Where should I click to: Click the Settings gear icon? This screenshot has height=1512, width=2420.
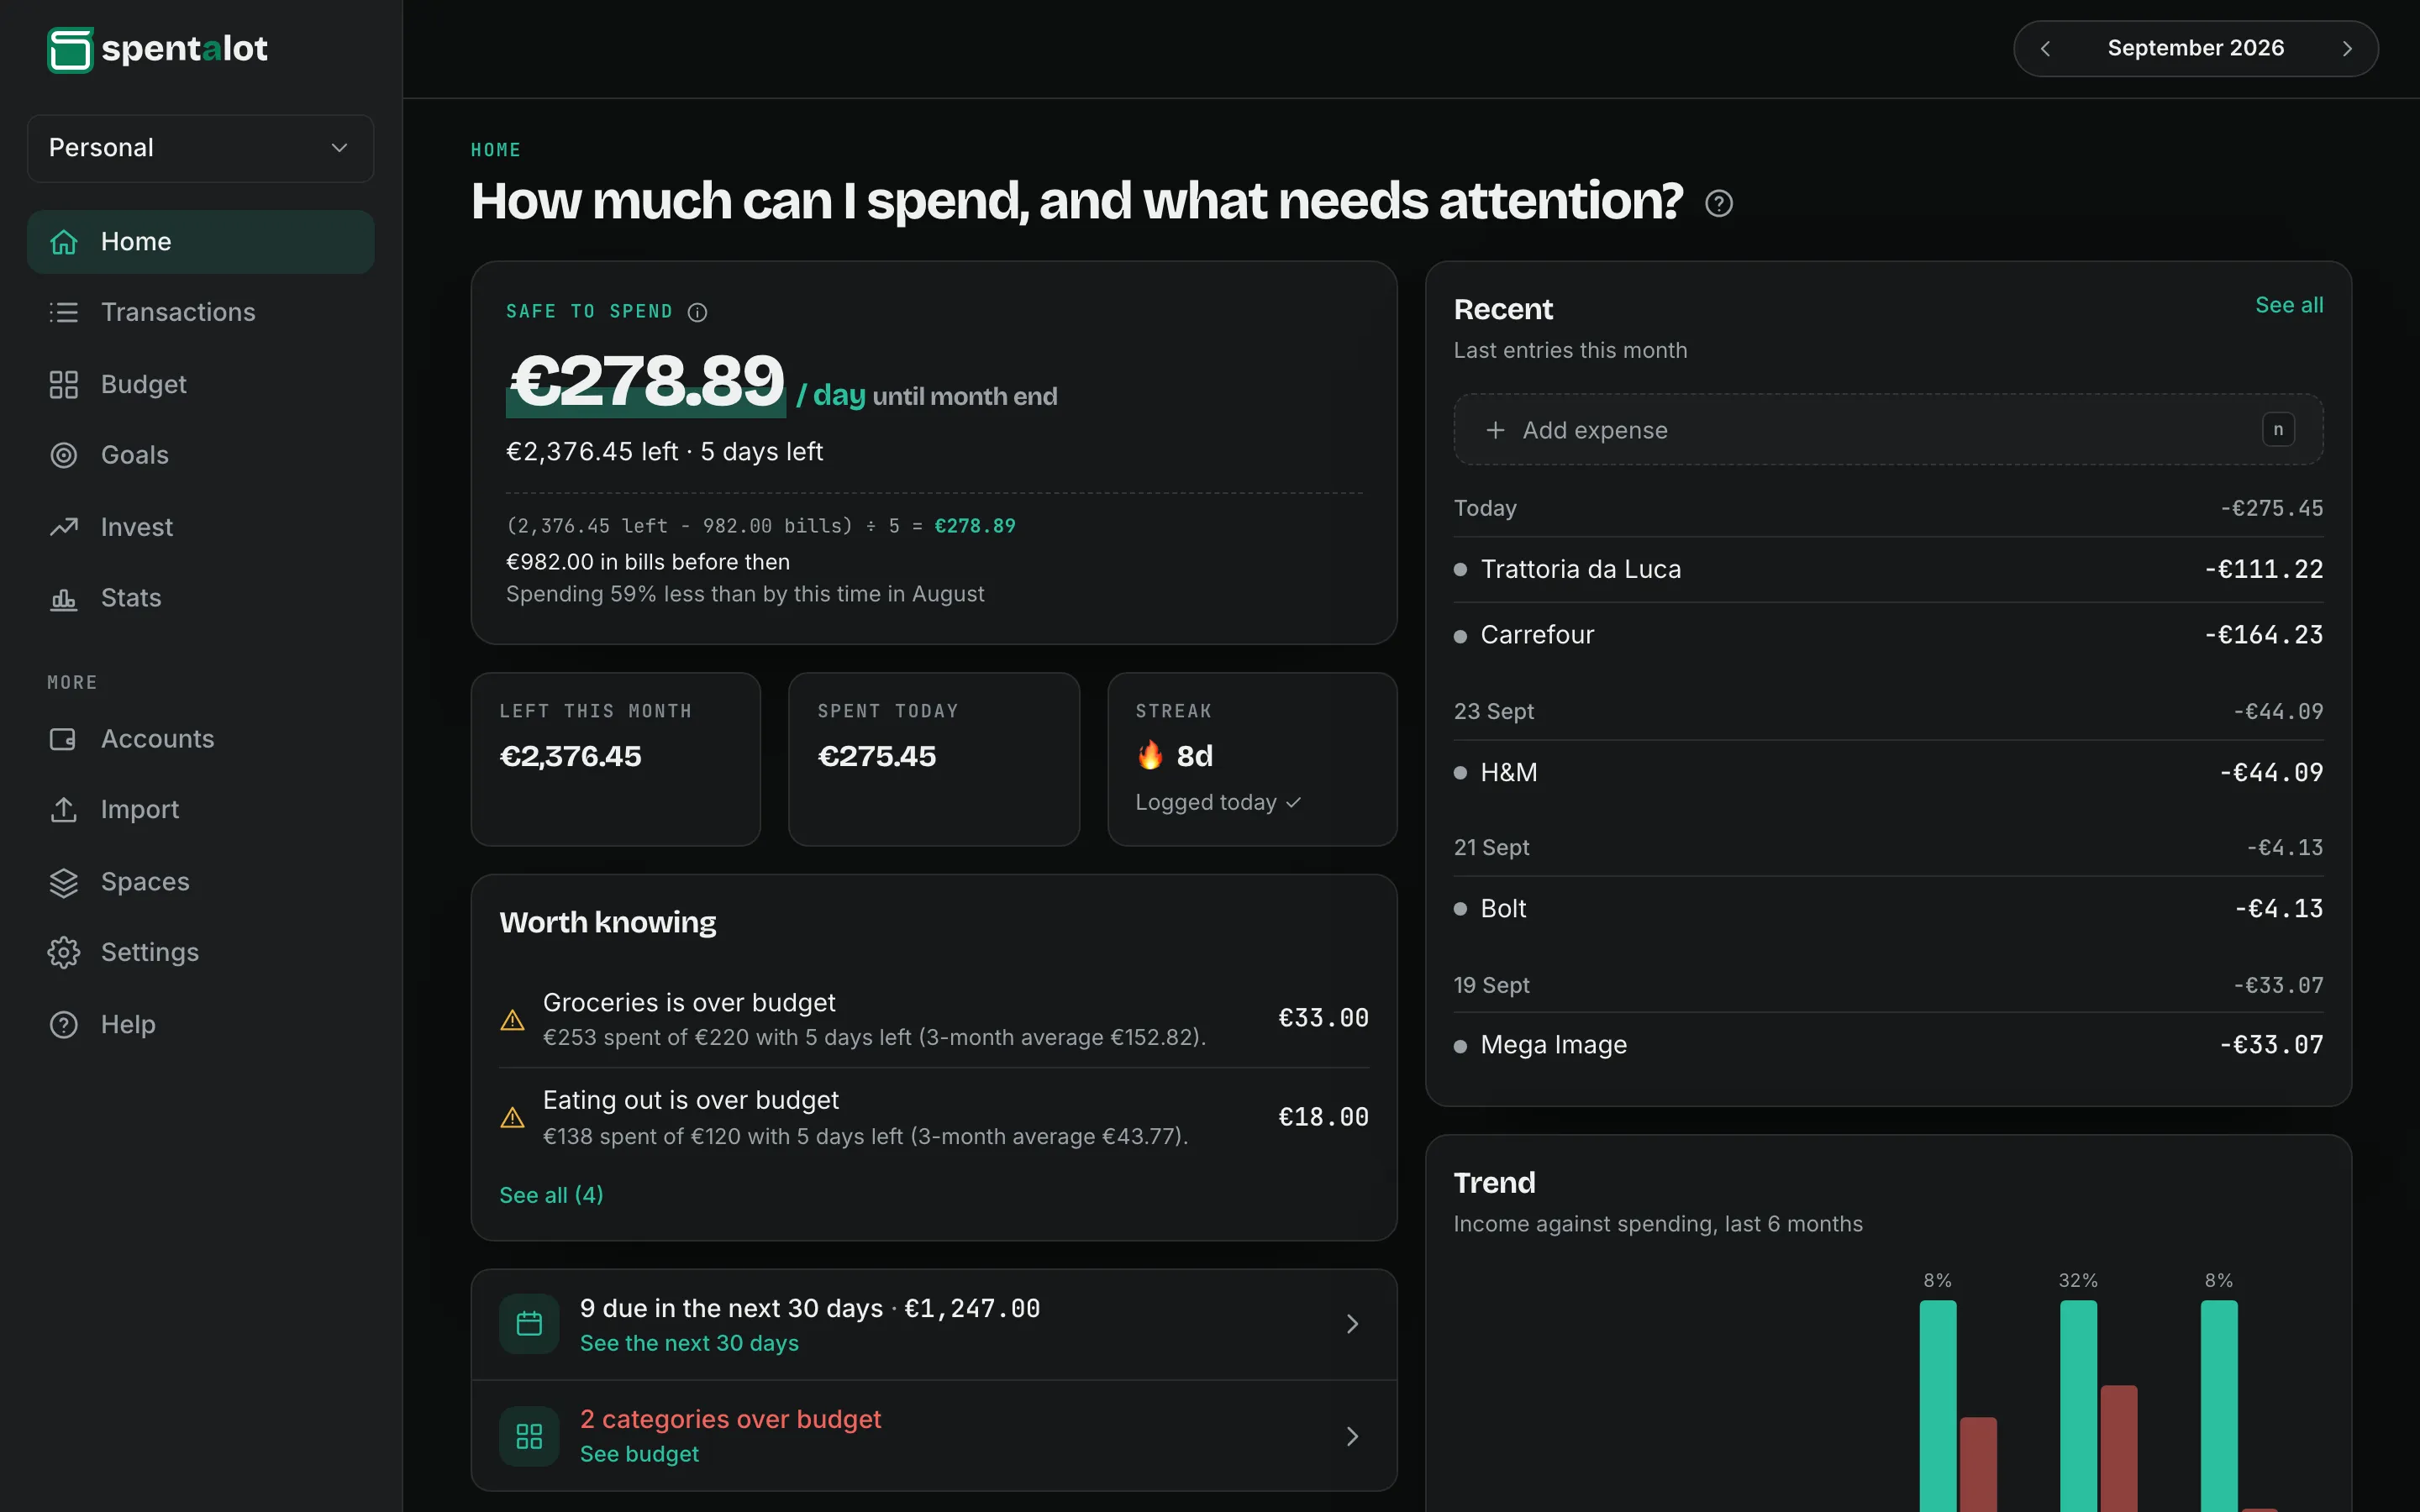pos(64,952)
